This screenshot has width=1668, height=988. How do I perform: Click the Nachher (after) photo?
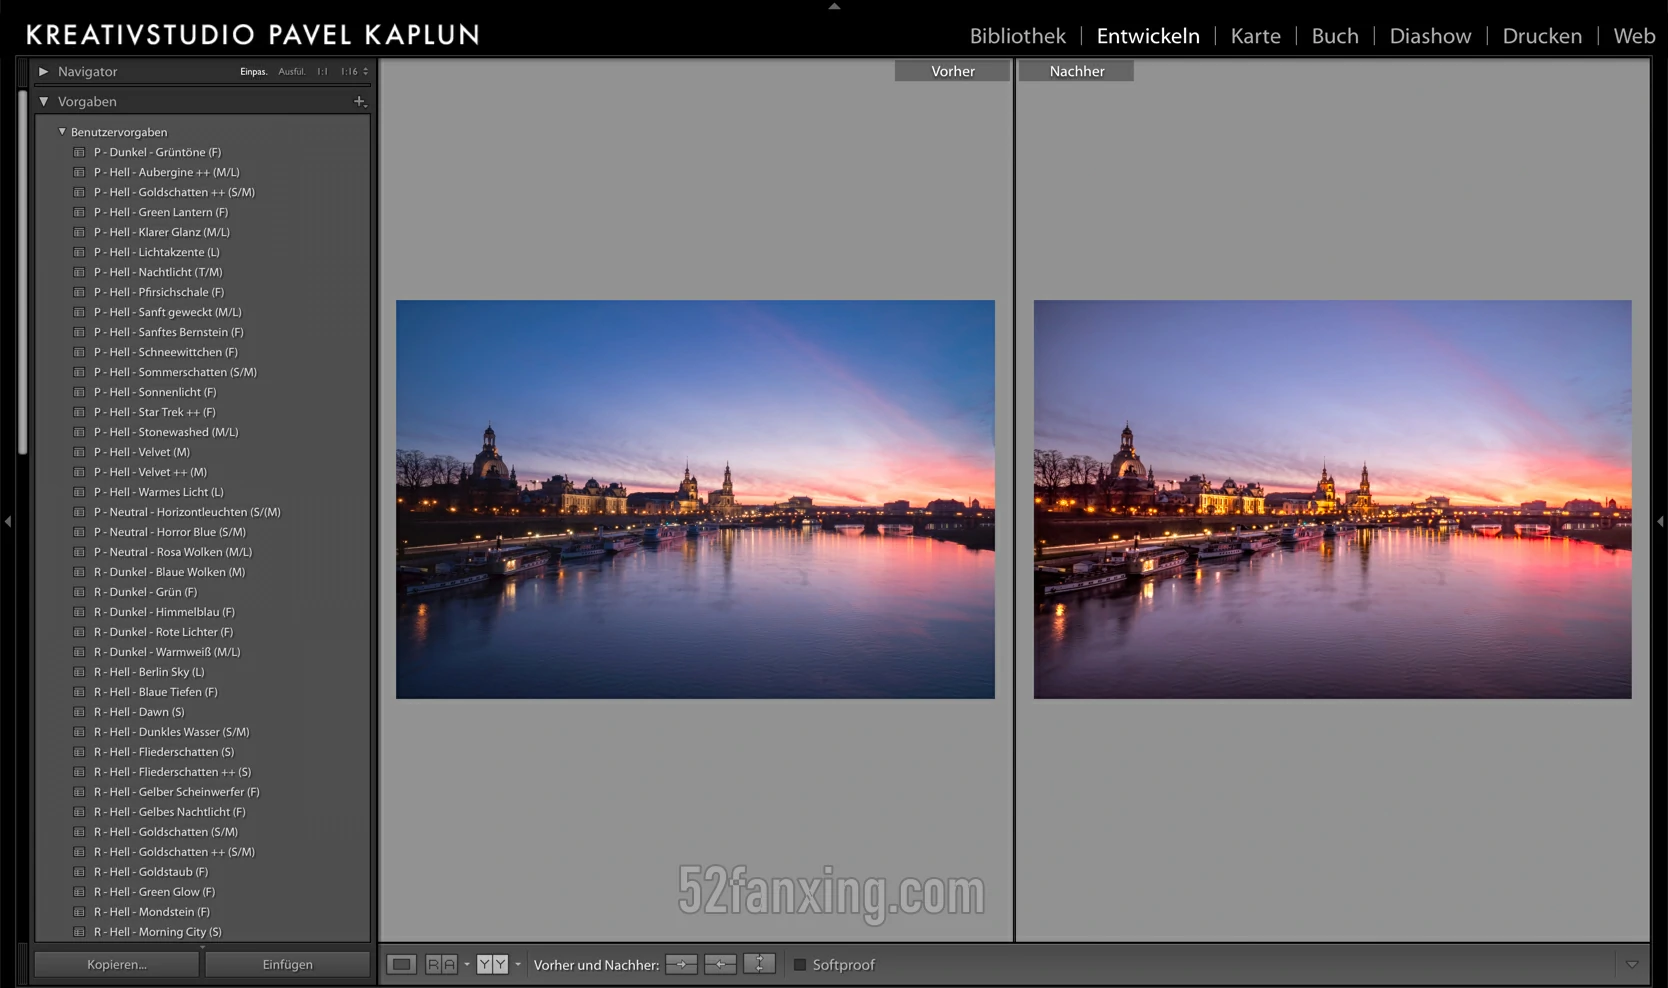point(1333,499)
